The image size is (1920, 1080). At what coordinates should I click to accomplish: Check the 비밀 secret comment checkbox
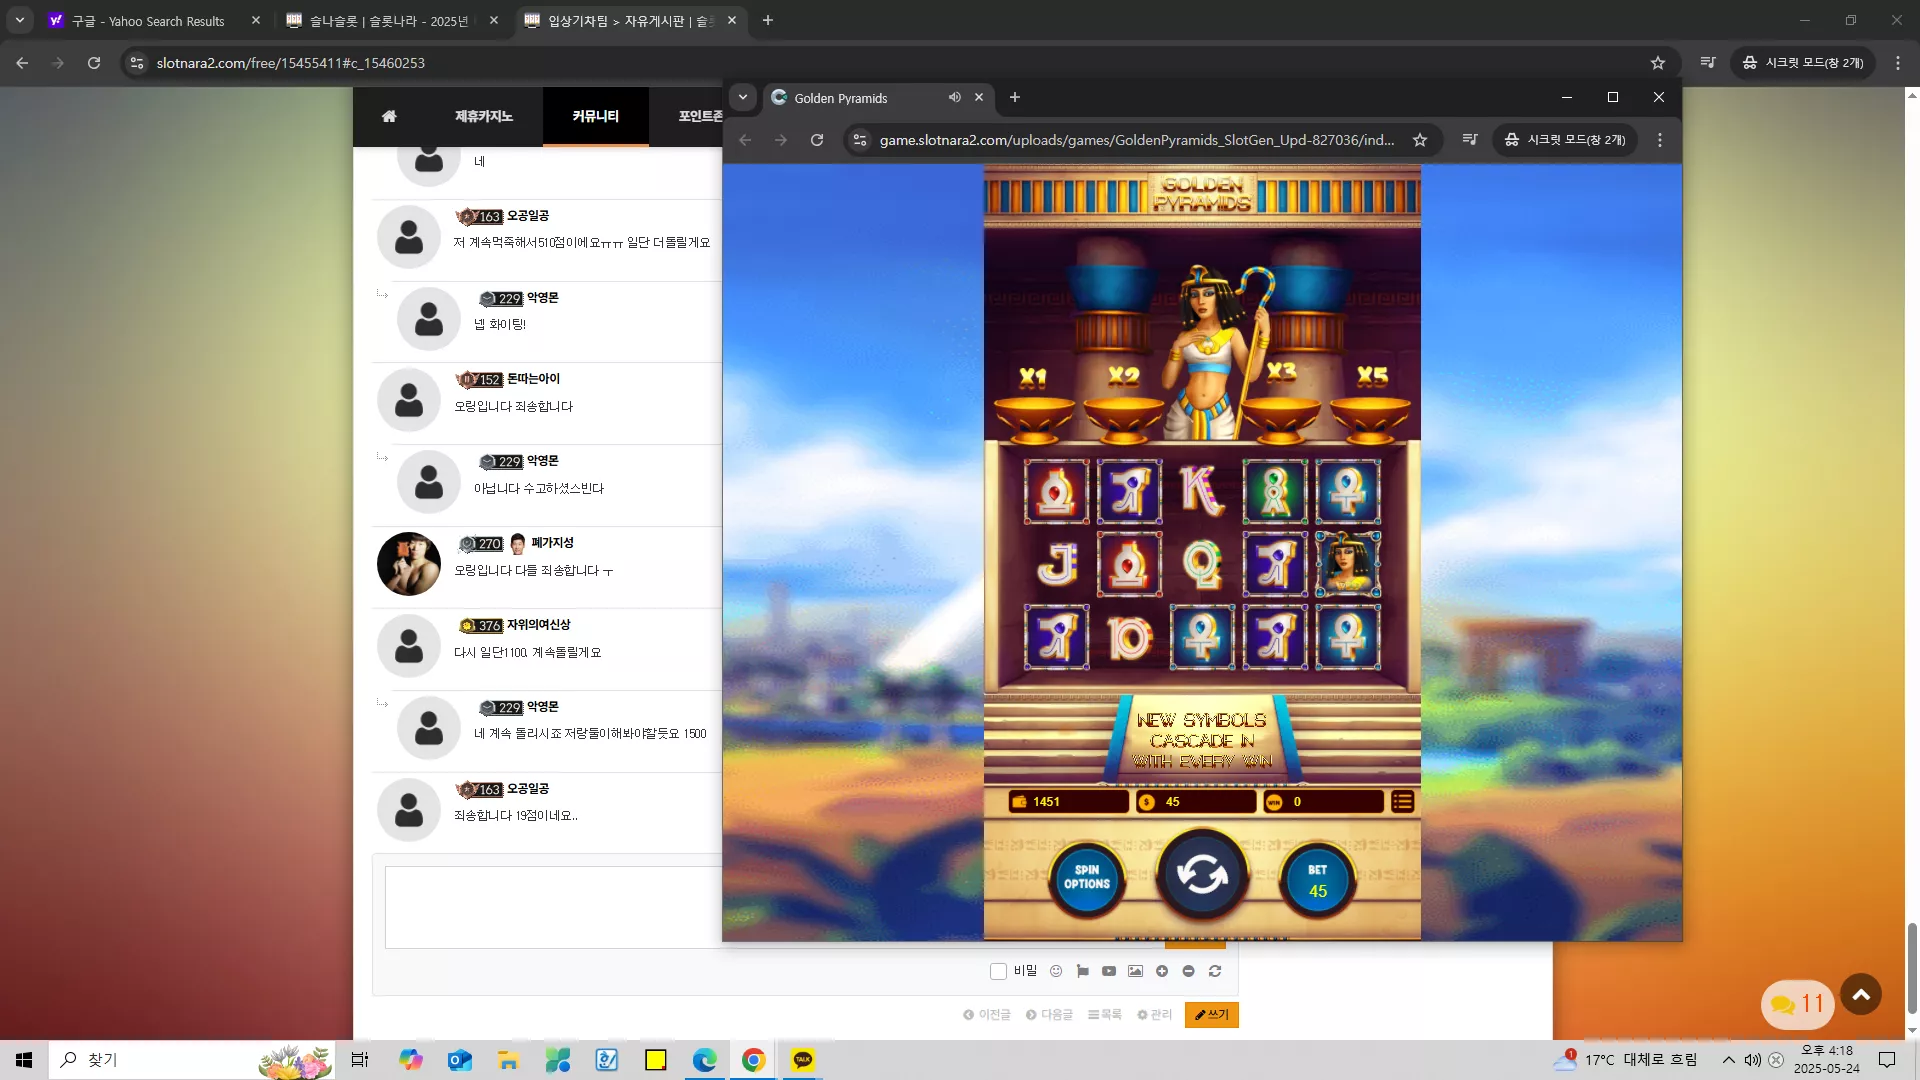click(998, 971)
